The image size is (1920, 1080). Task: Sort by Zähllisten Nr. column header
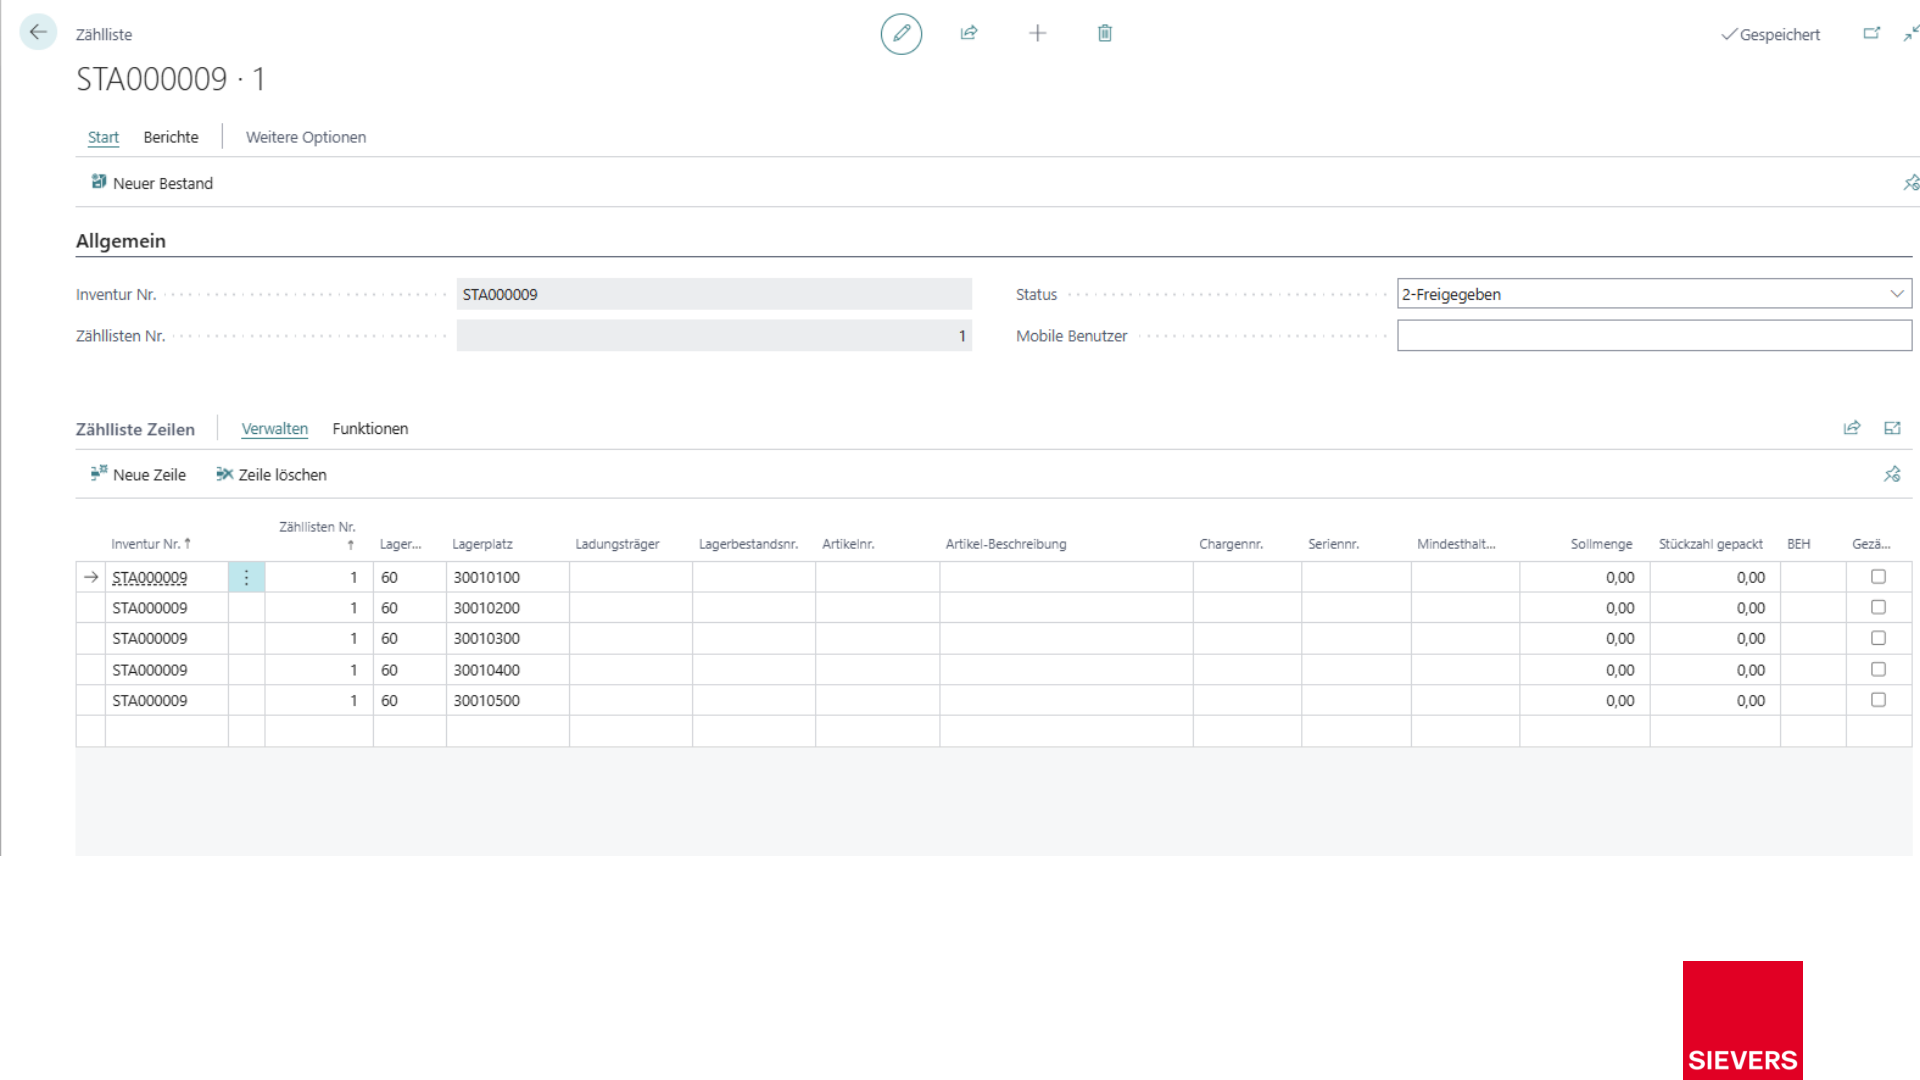point(317,535)
